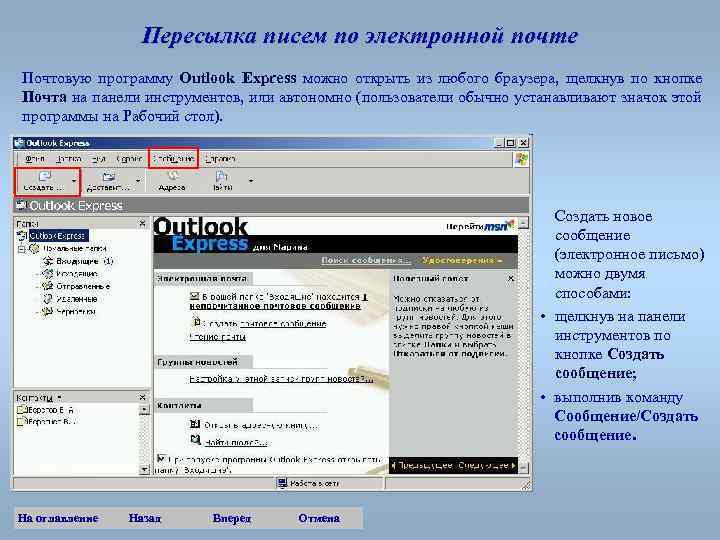Screen dimensions: 720x540
Task: Click the Входящие folder icon
Action: pos(48,261)
